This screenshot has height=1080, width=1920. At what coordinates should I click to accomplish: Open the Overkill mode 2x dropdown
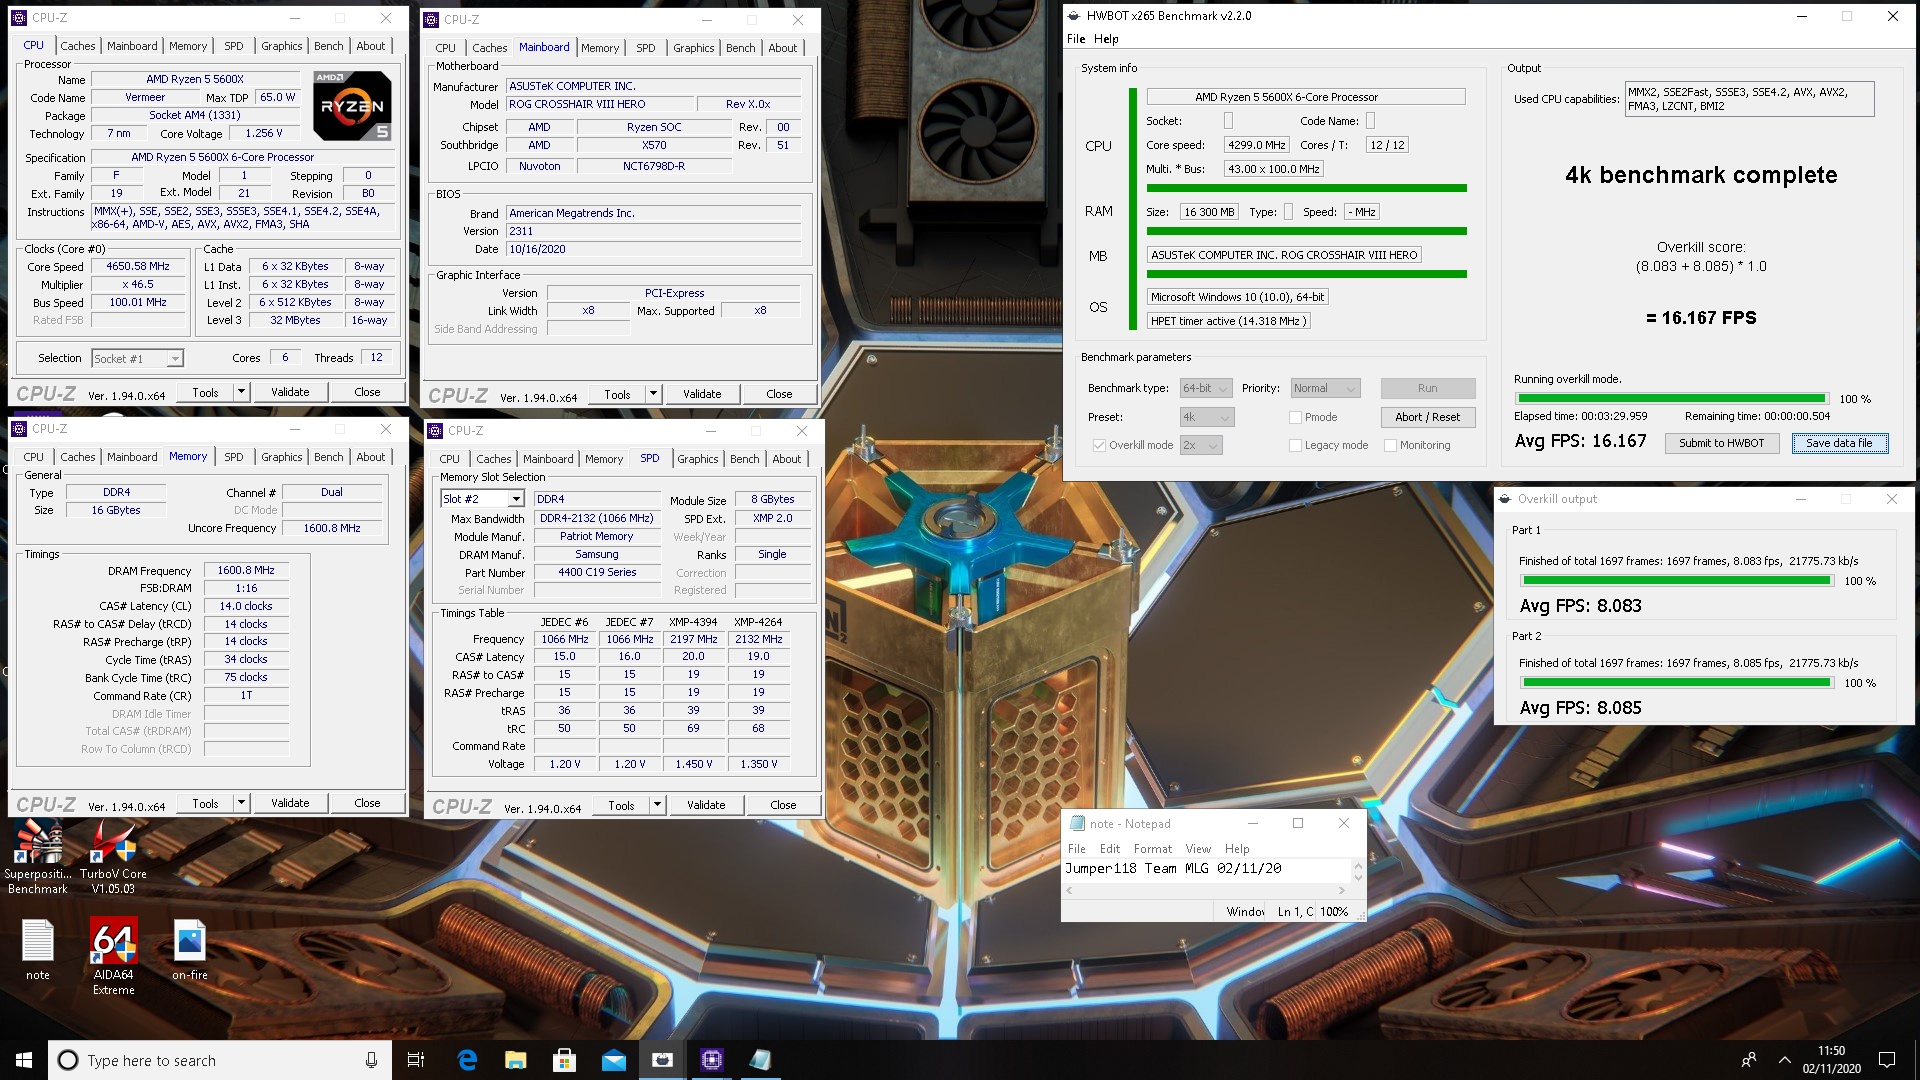1201,445
